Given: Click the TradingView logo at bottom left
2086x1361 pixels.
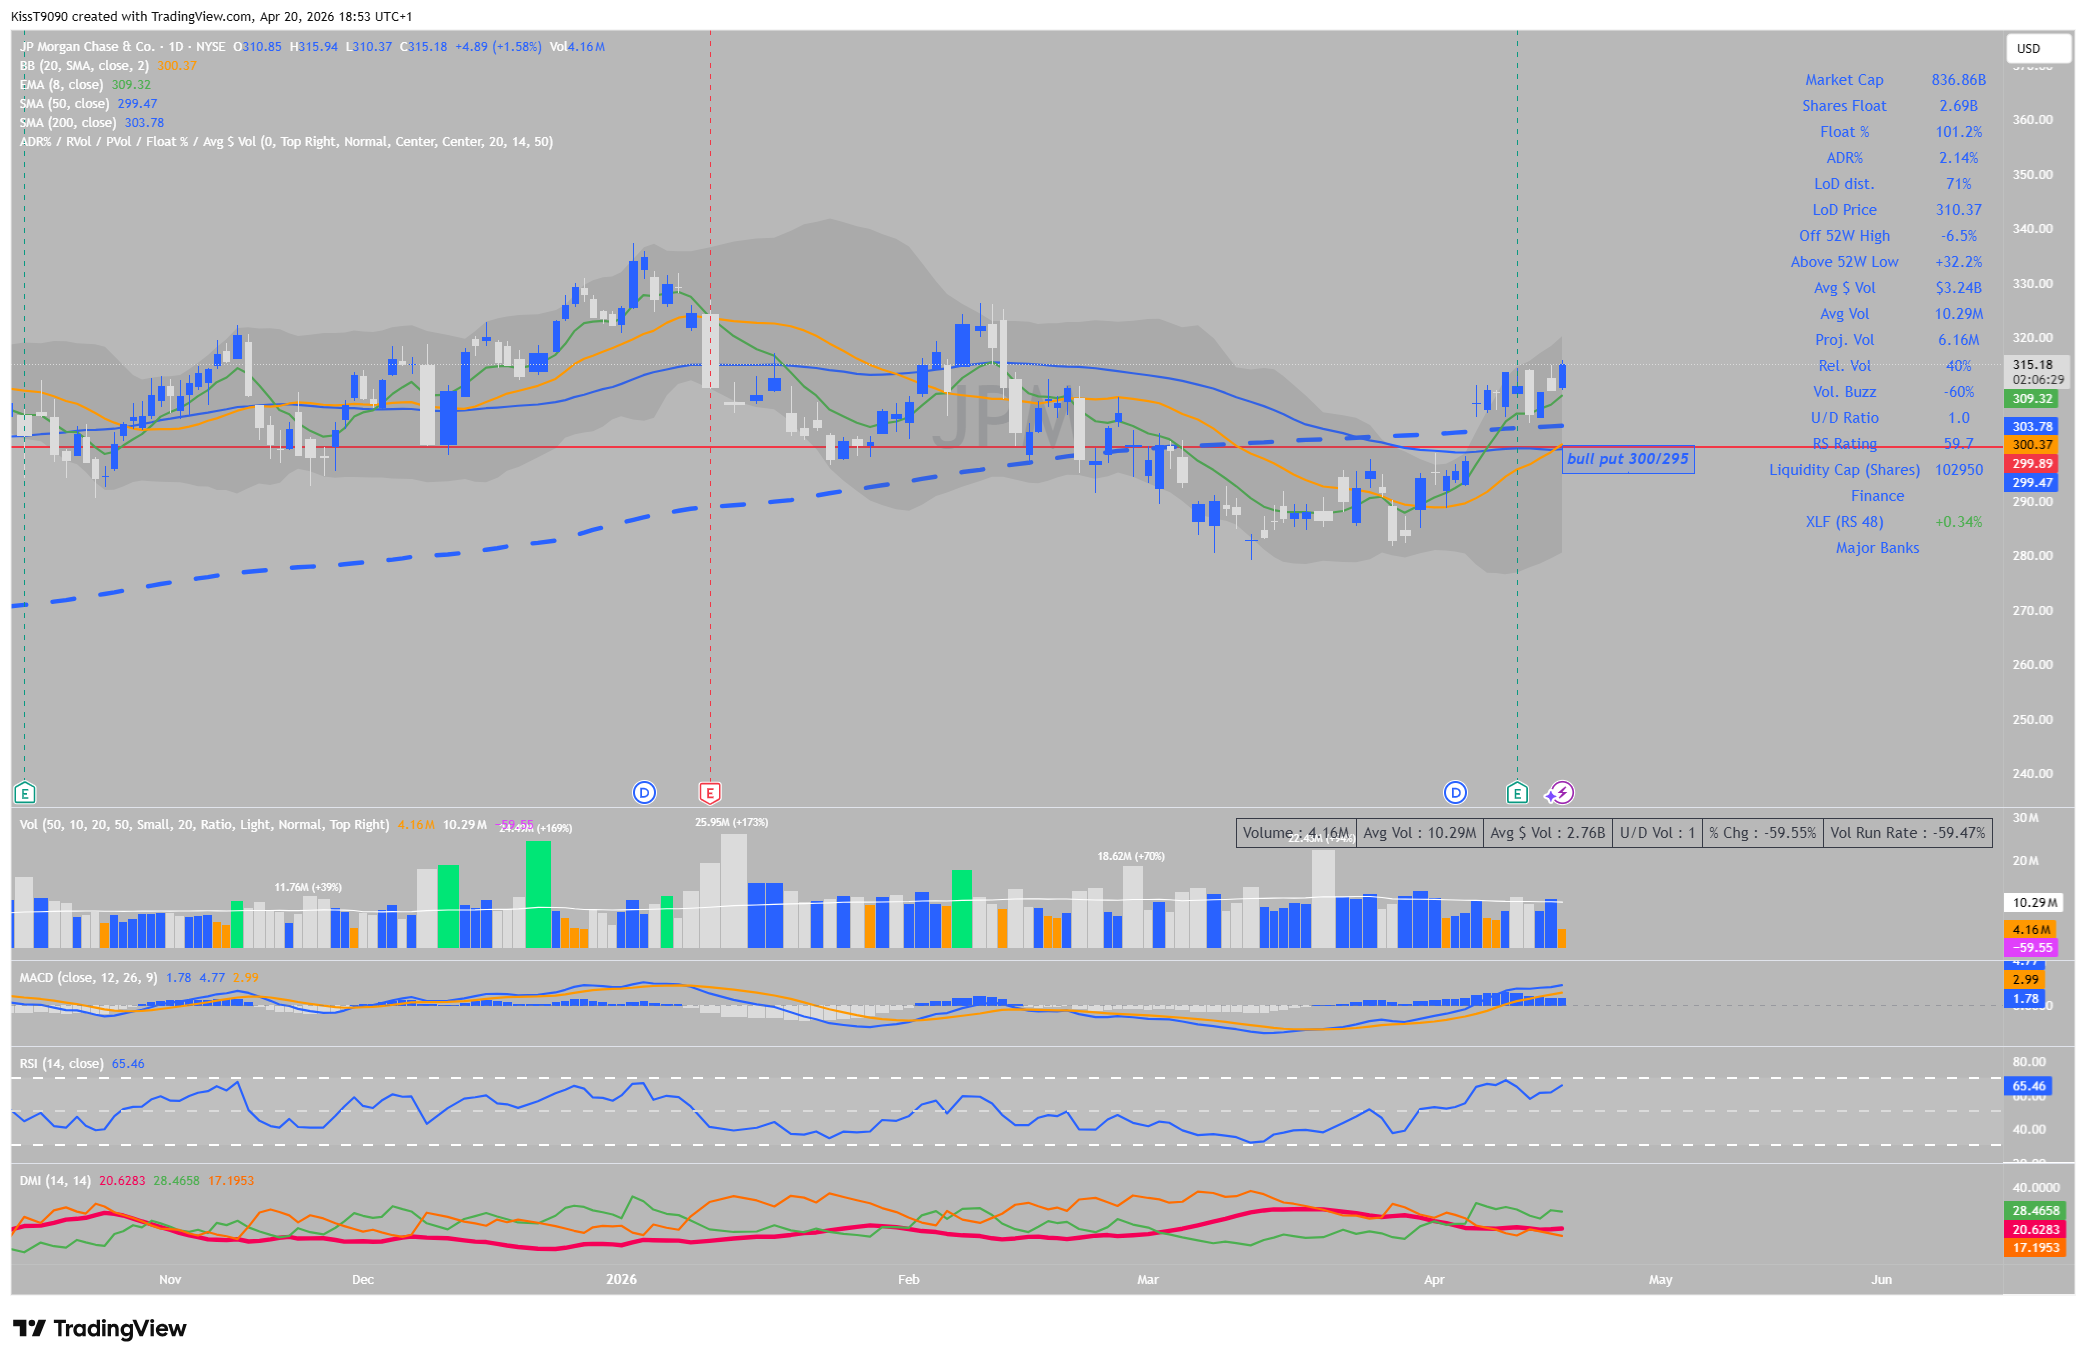Looking at the screenshot, I should 100,1328.
